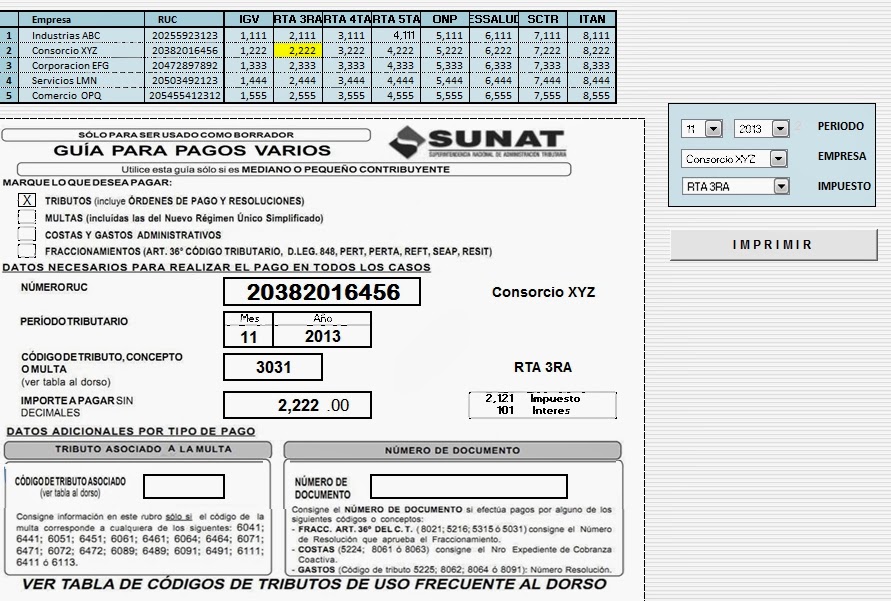Select the RTA 5TA column header
The width and height of the screenshot is (891, 601).
coord(396,19)
